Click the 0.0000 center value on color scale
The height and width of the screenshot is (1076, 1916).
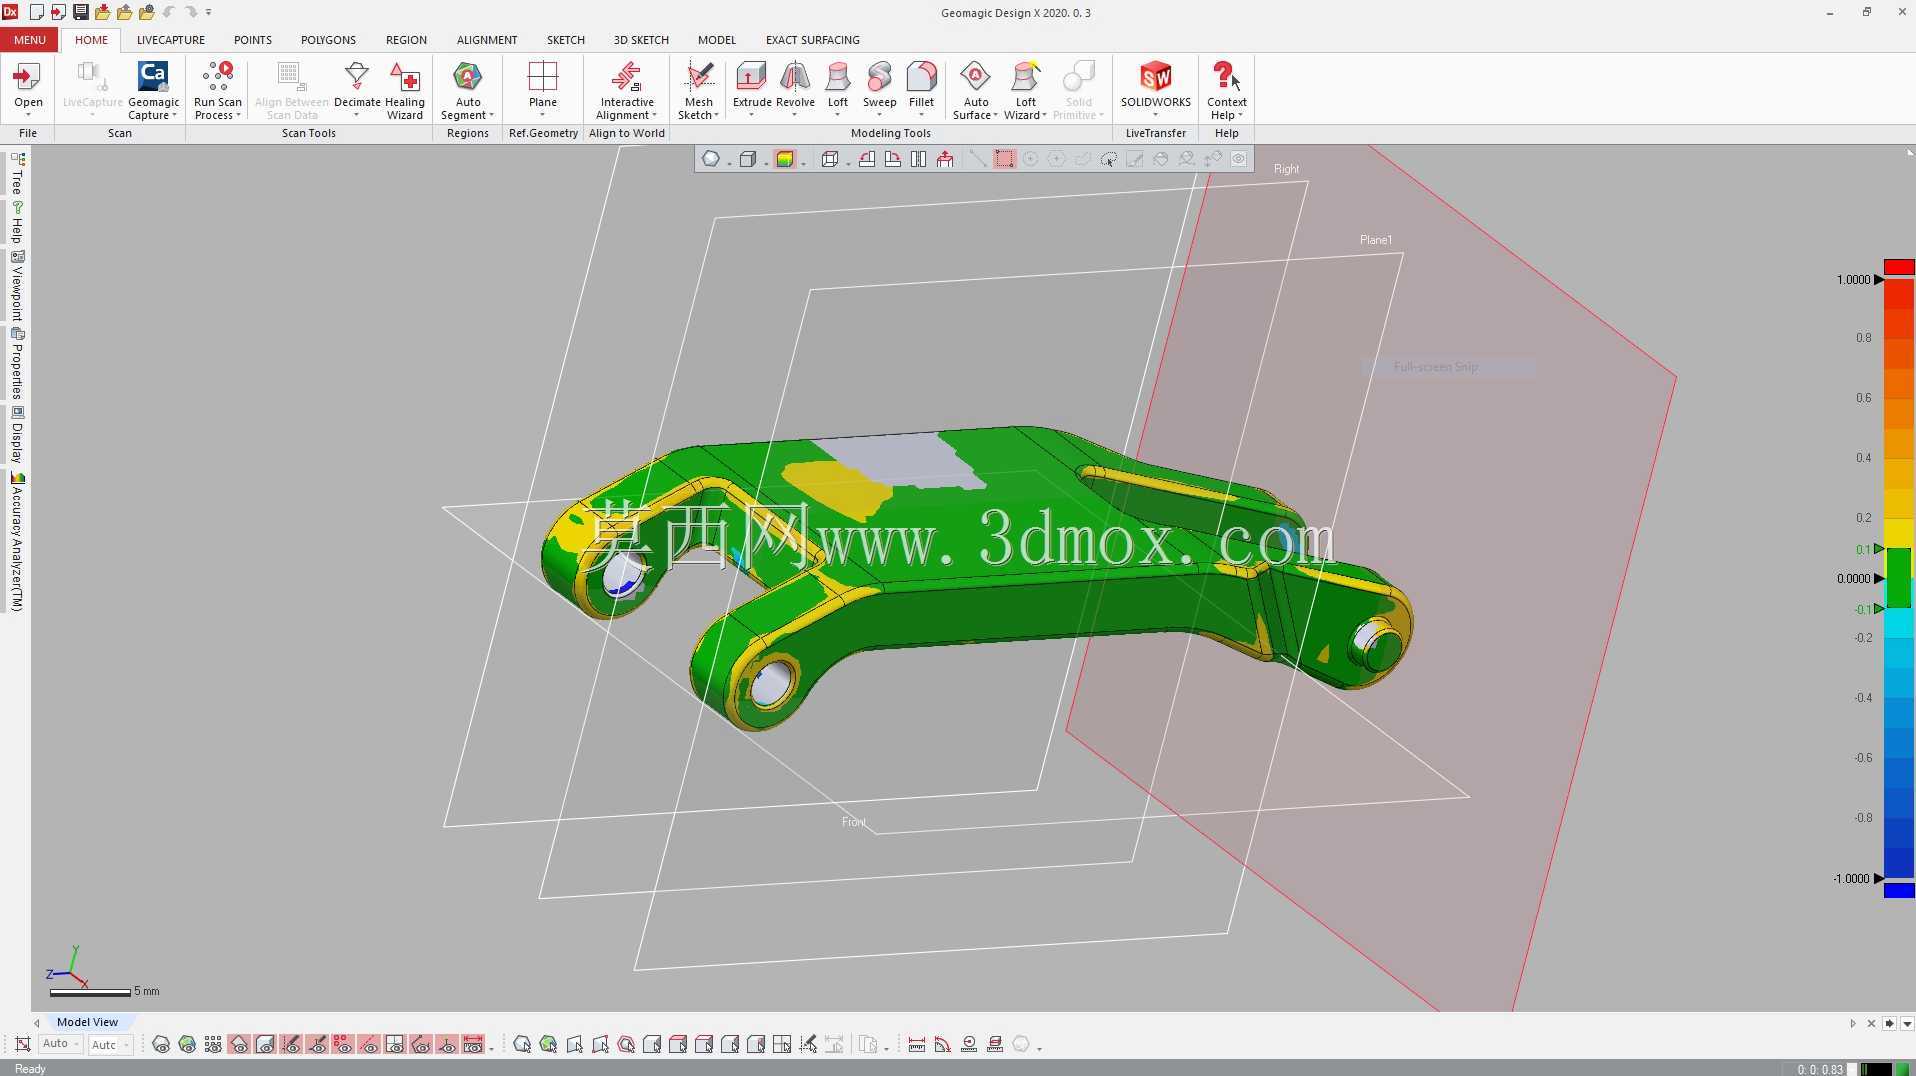pos(1853,579)
